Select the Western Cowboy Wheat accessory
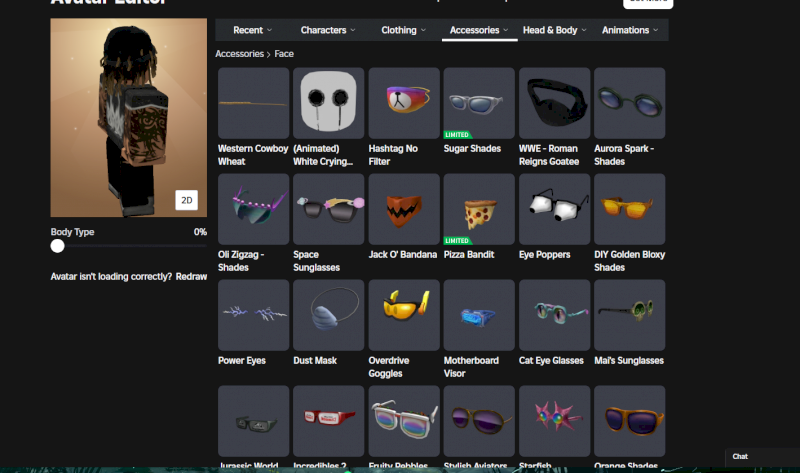 (253, 103)
